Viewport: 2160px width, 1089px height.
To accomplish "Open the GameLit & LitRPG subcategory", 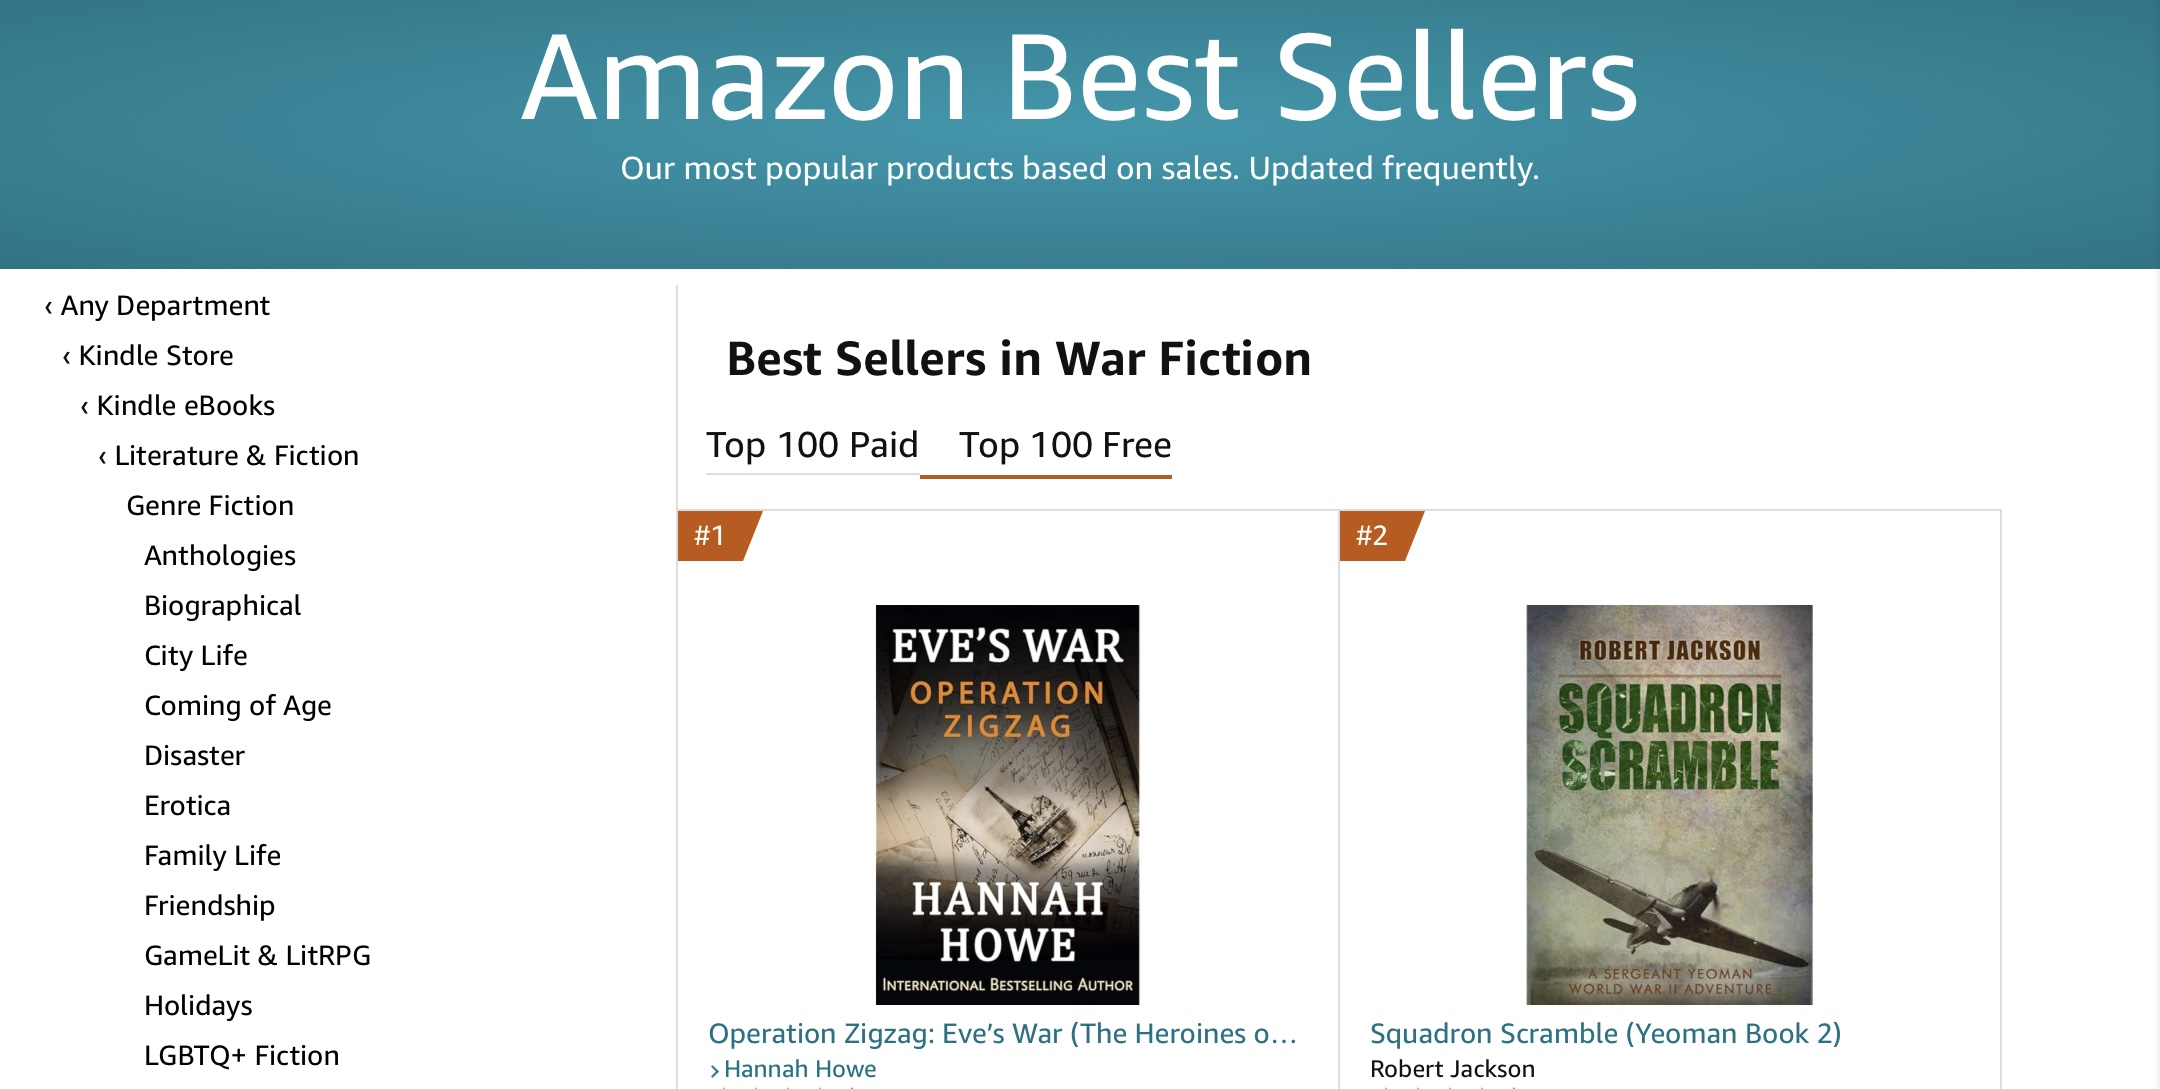I will coord(257,956).
